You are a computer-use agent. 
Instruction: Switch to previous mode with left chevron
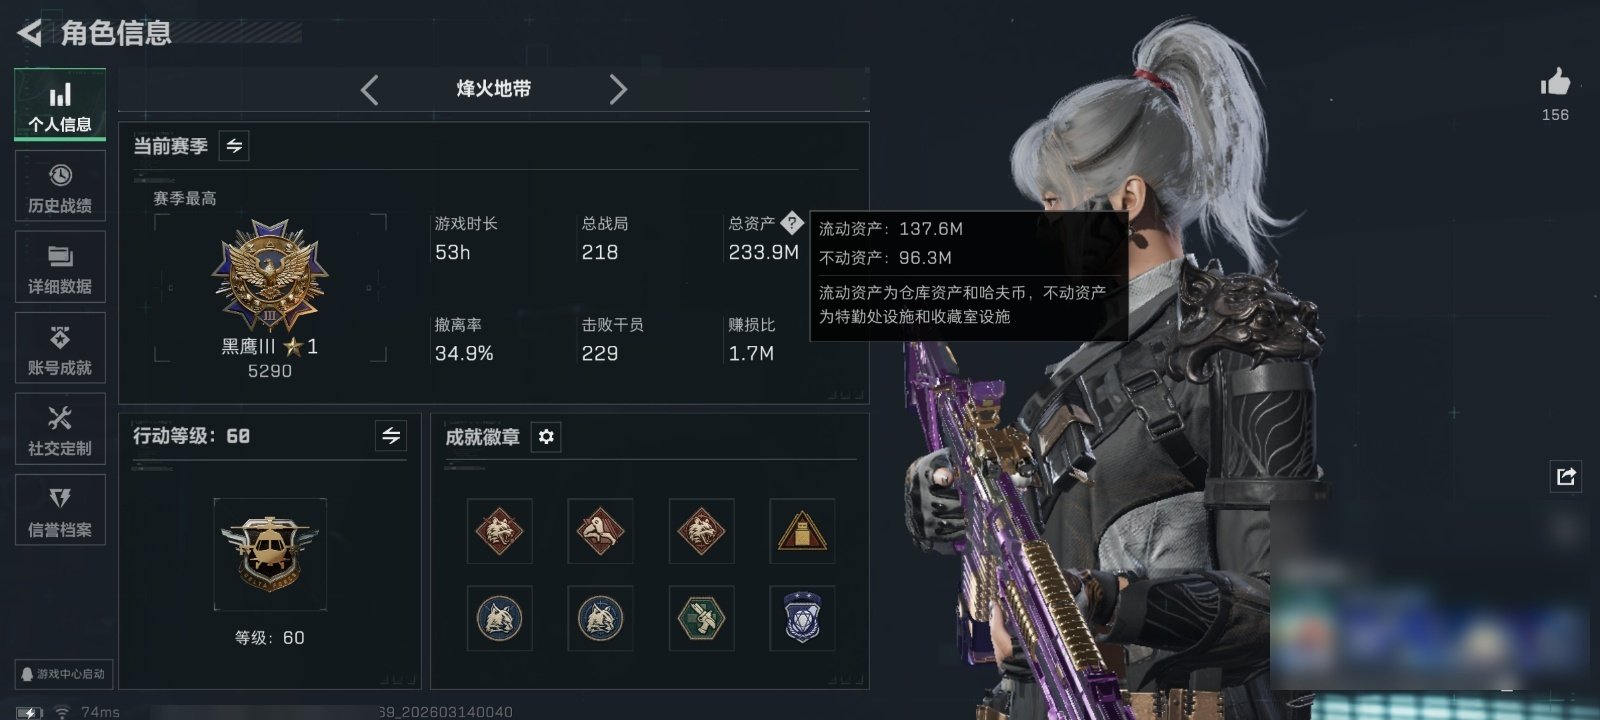coord(369,90)
